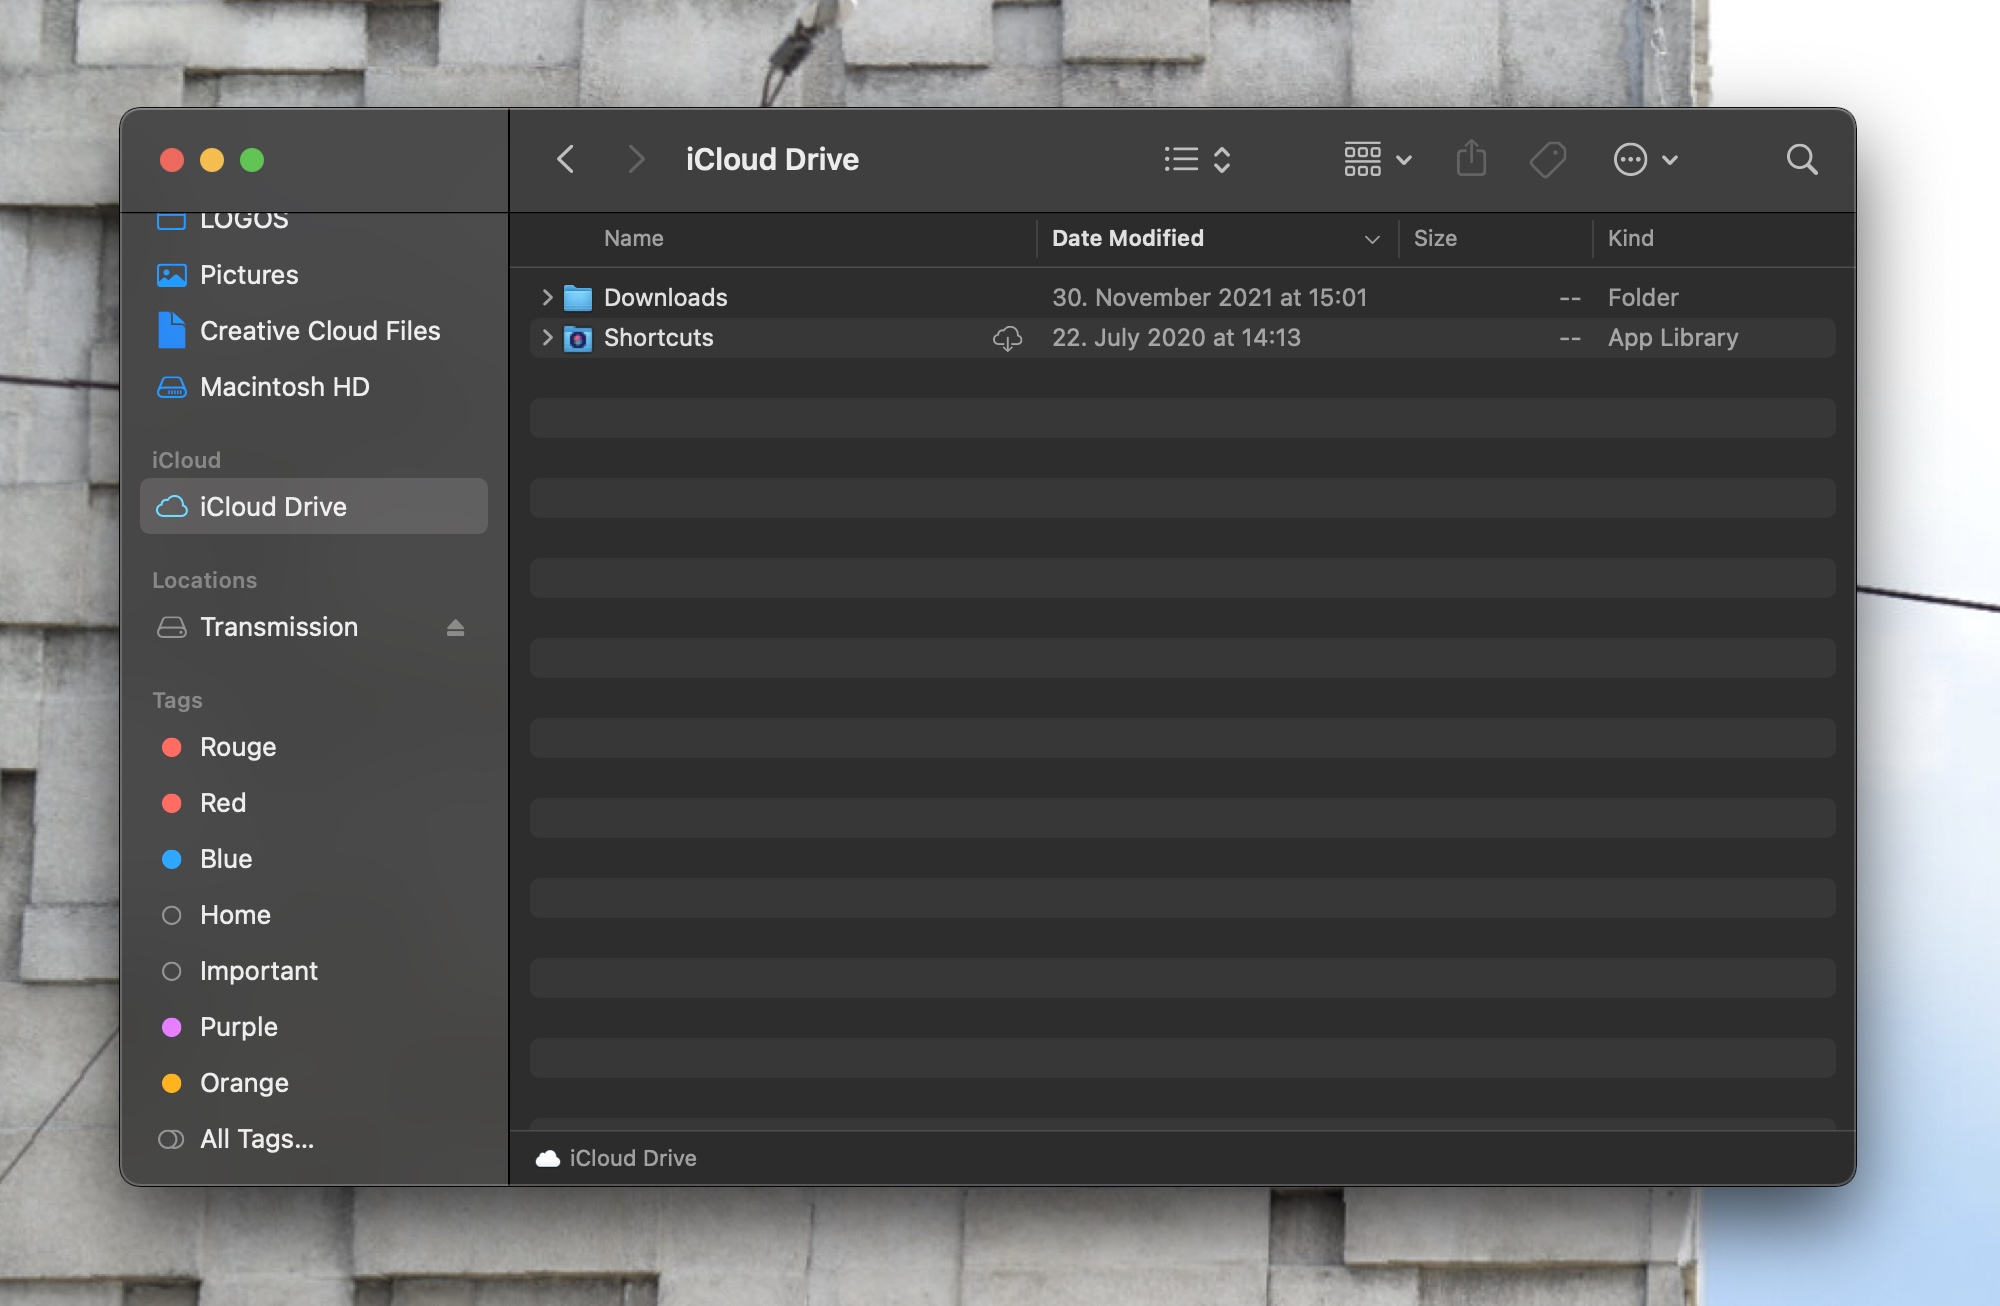This screenshot has width=2000, height=1306.
Task: Click the Transmission disk icon
Action: (172, 627)
